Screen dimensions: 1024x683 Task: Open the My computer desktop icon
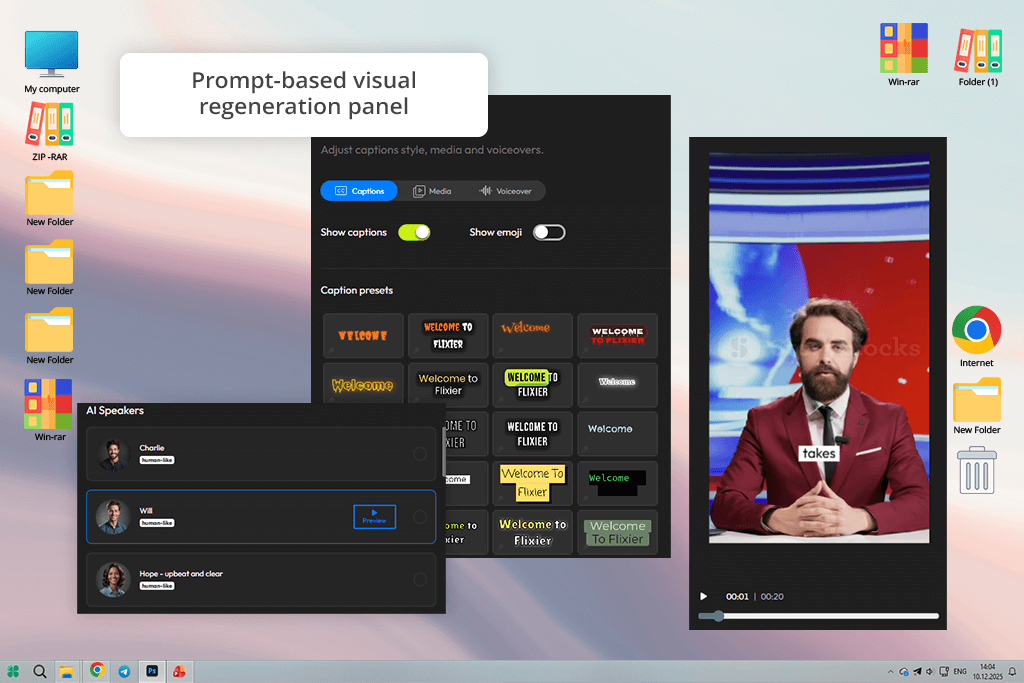click(x=52, y=62)
